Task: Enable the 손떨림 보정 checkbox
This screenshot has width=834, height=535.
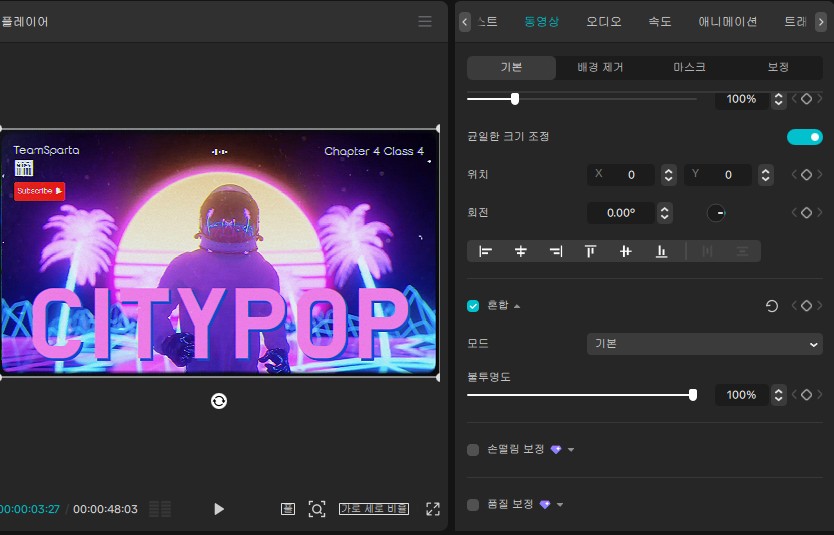Action: coord(473,450)
